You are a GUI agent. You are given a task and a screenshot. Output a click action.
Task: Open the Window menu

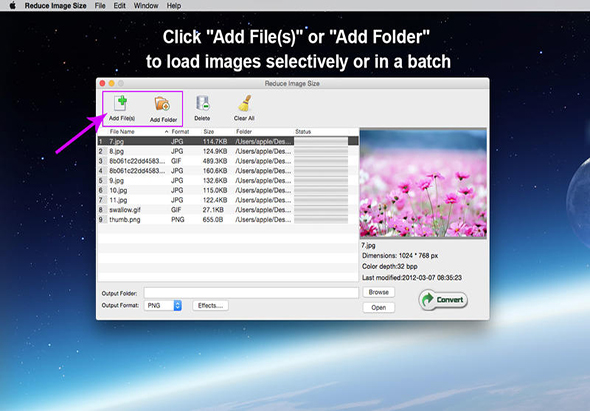tap(146, 6)
